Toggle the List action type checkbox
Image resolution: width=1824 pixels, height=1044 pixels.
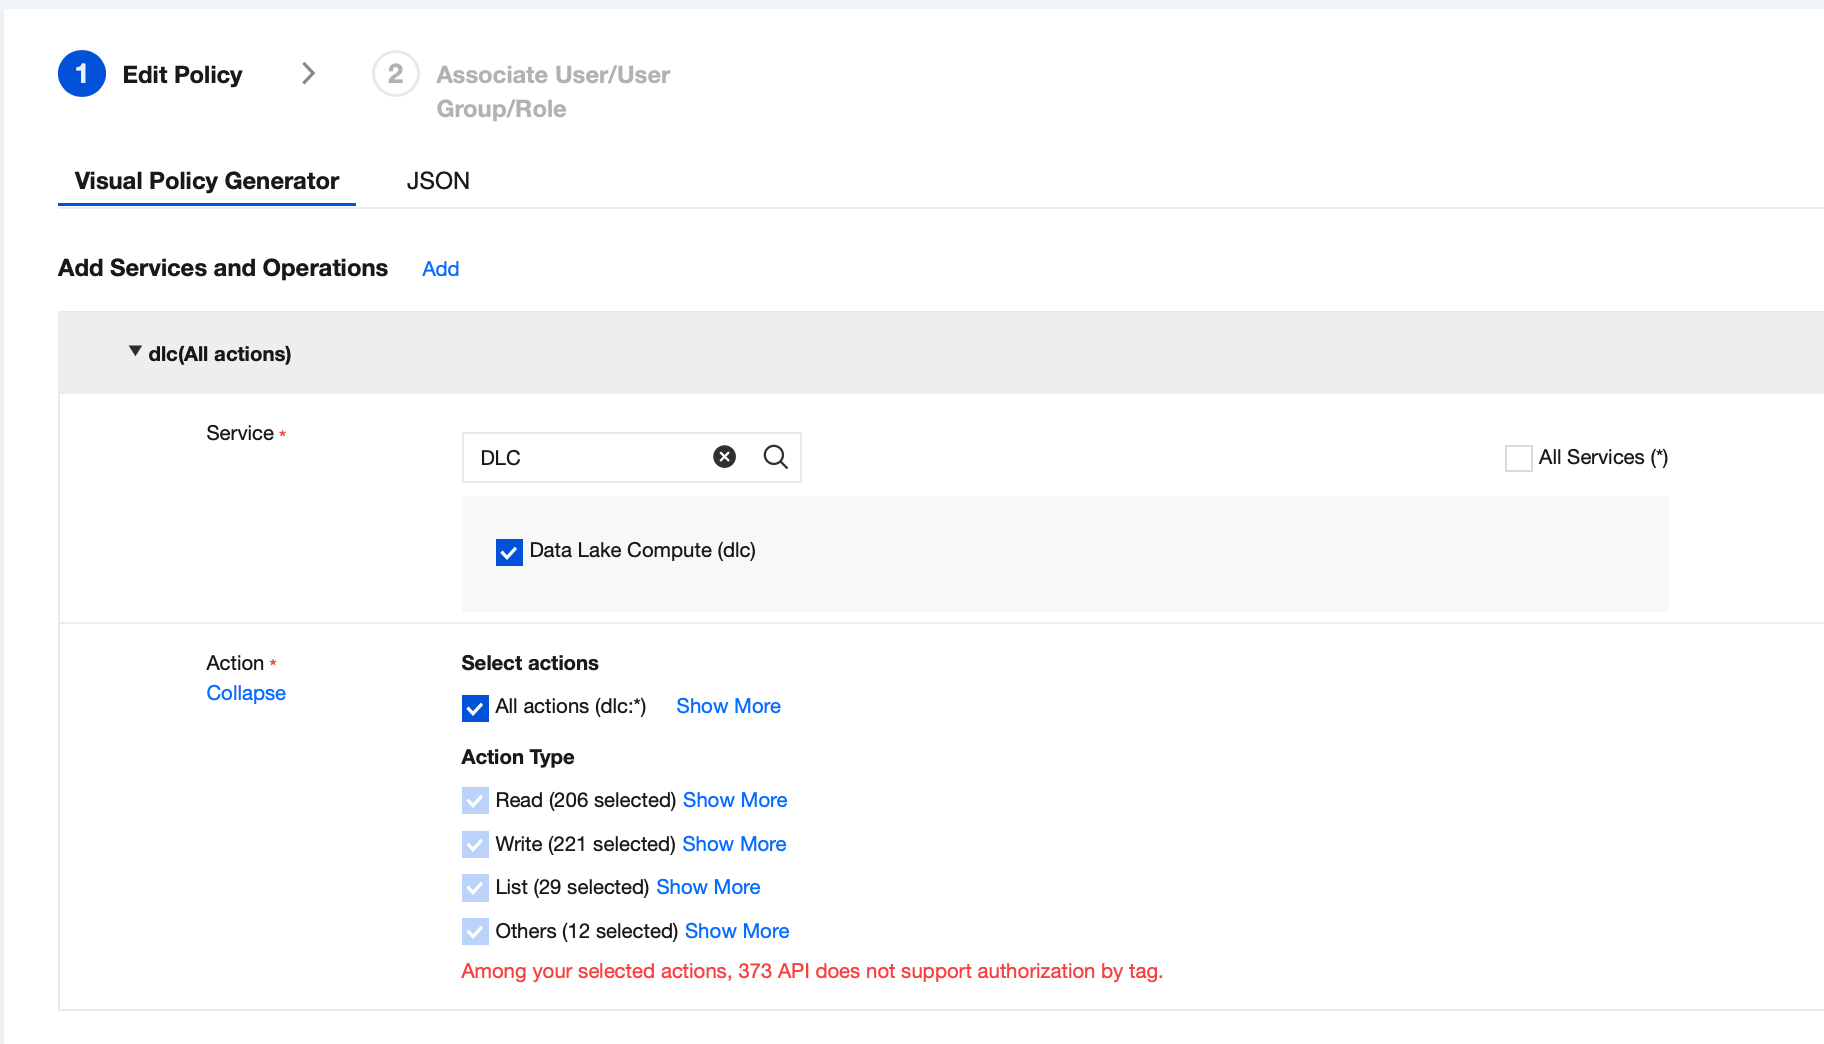(x=475, y=888)
